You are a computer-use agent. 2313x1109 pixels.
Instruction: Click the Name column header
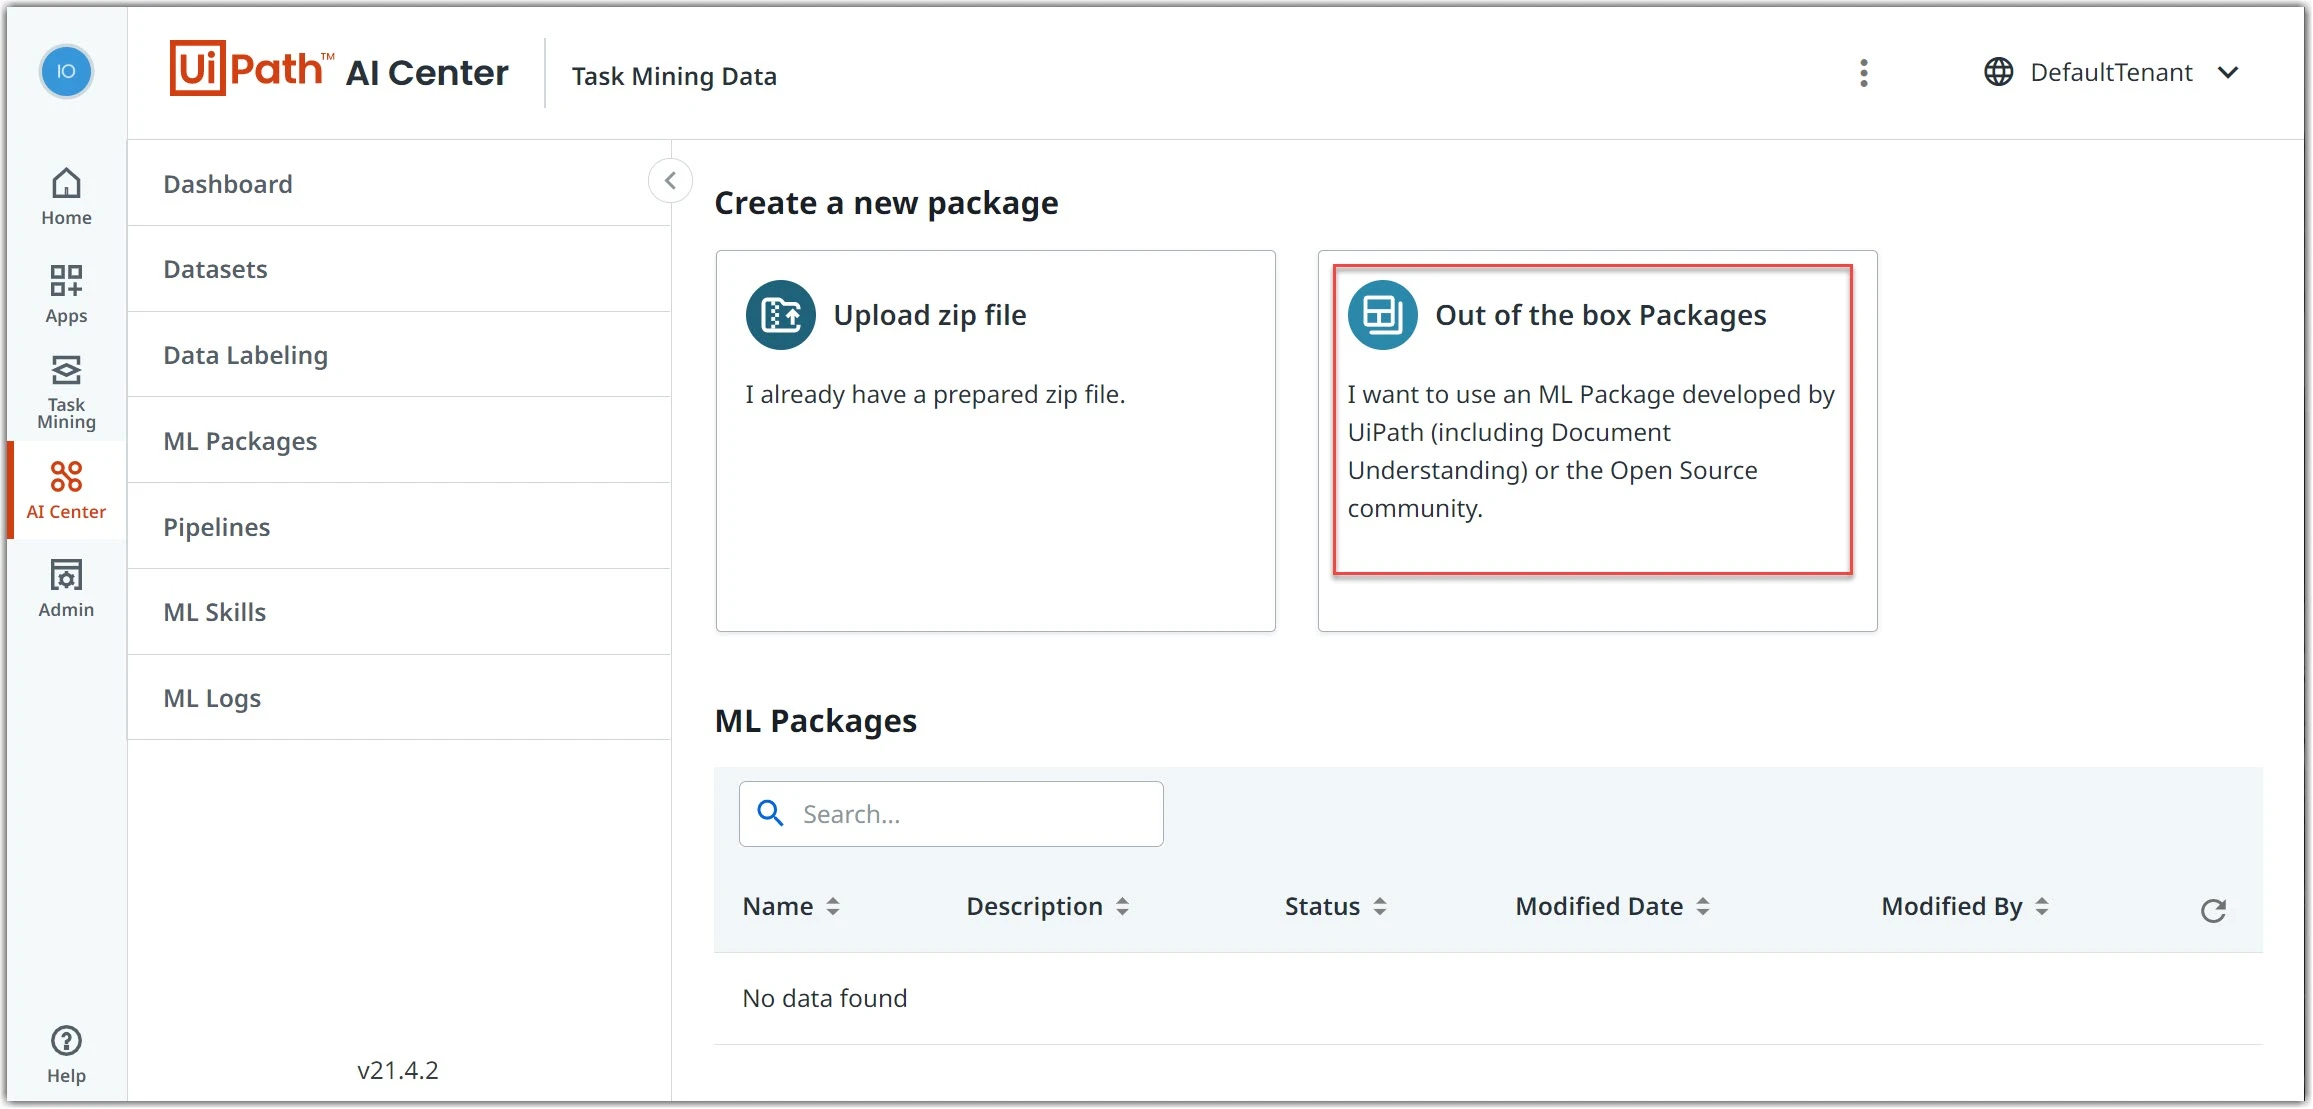coord(777,907)
